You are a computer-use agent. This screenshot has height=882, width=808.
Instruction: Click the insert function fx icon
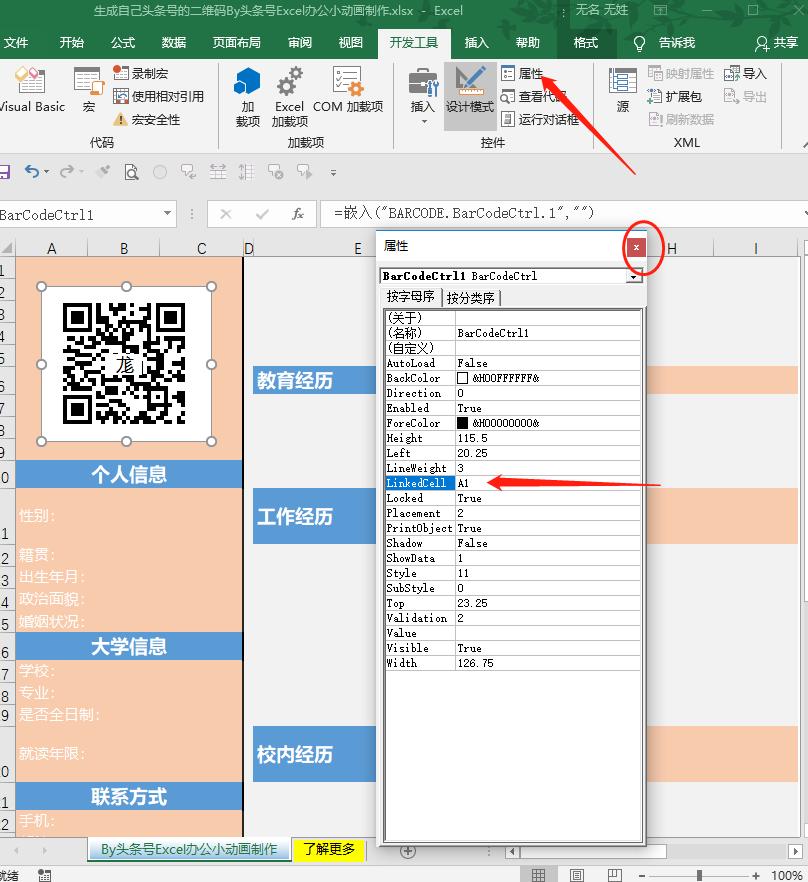click(297, 215)
